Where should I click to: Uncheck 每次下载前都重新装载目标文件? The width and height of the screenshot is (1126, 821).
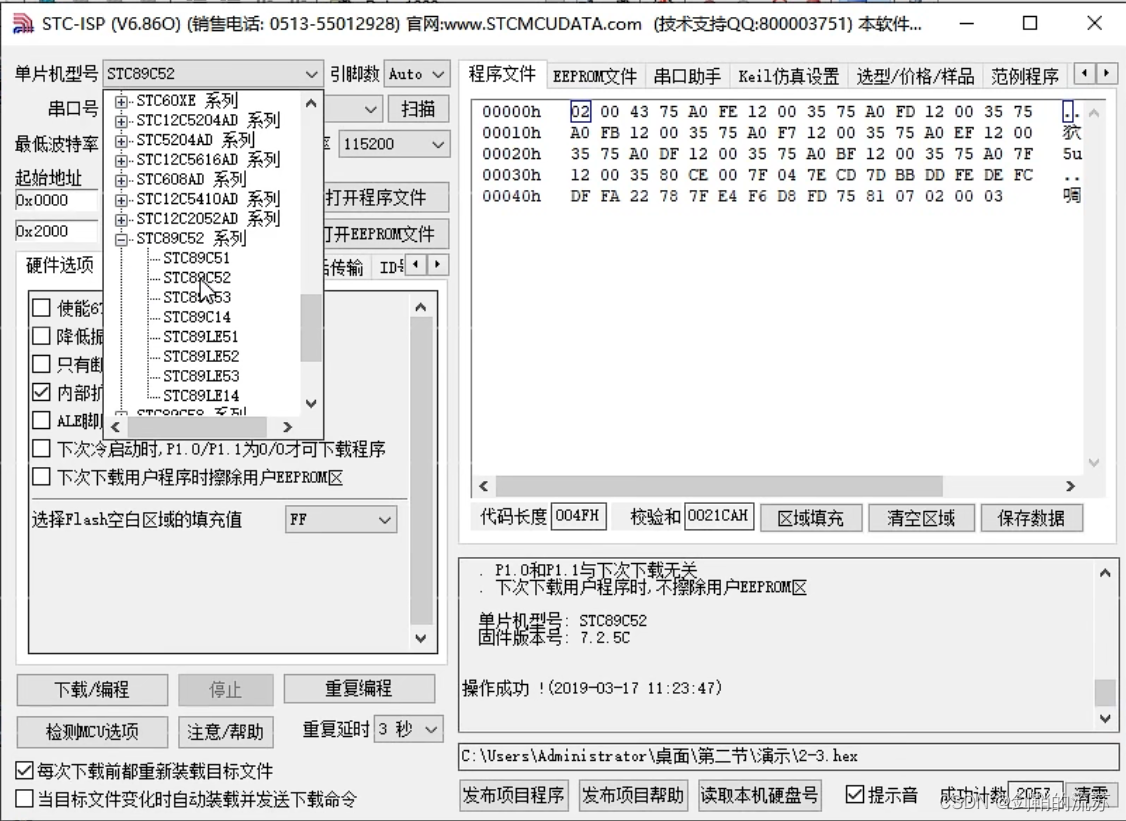click(24, 771)
